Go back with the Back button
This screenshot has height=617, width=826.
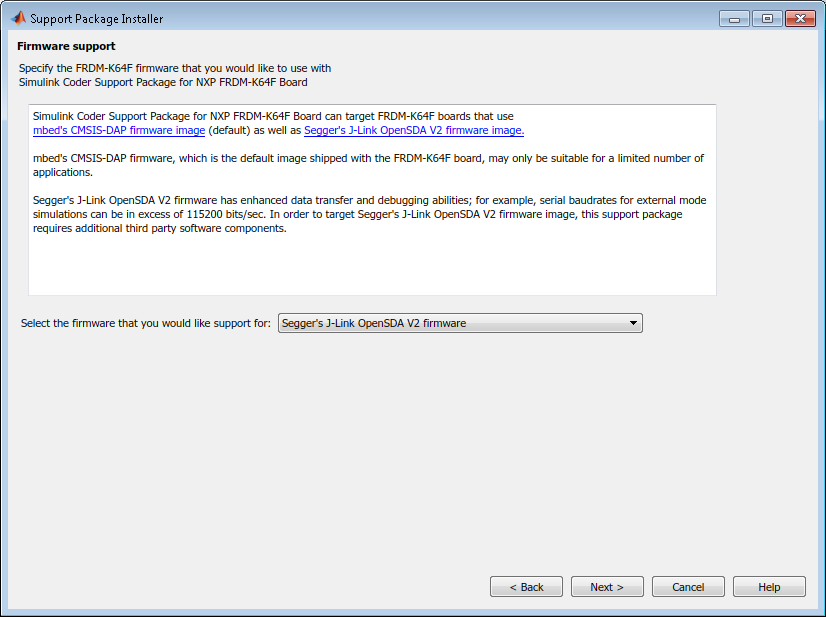(x=526, y=587)
